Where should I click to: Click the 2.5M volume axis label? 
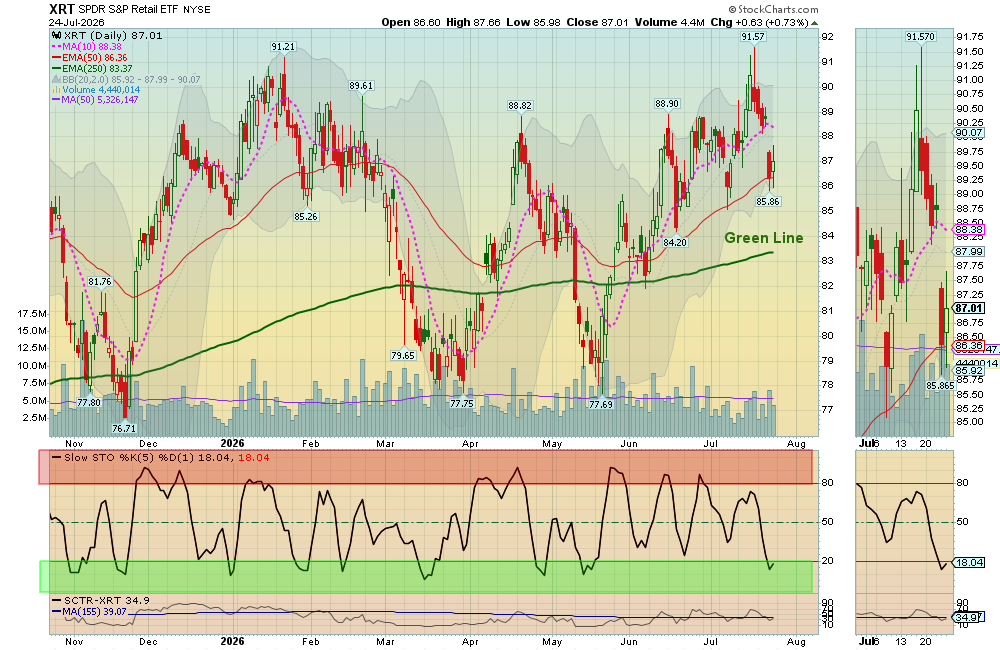35,418
